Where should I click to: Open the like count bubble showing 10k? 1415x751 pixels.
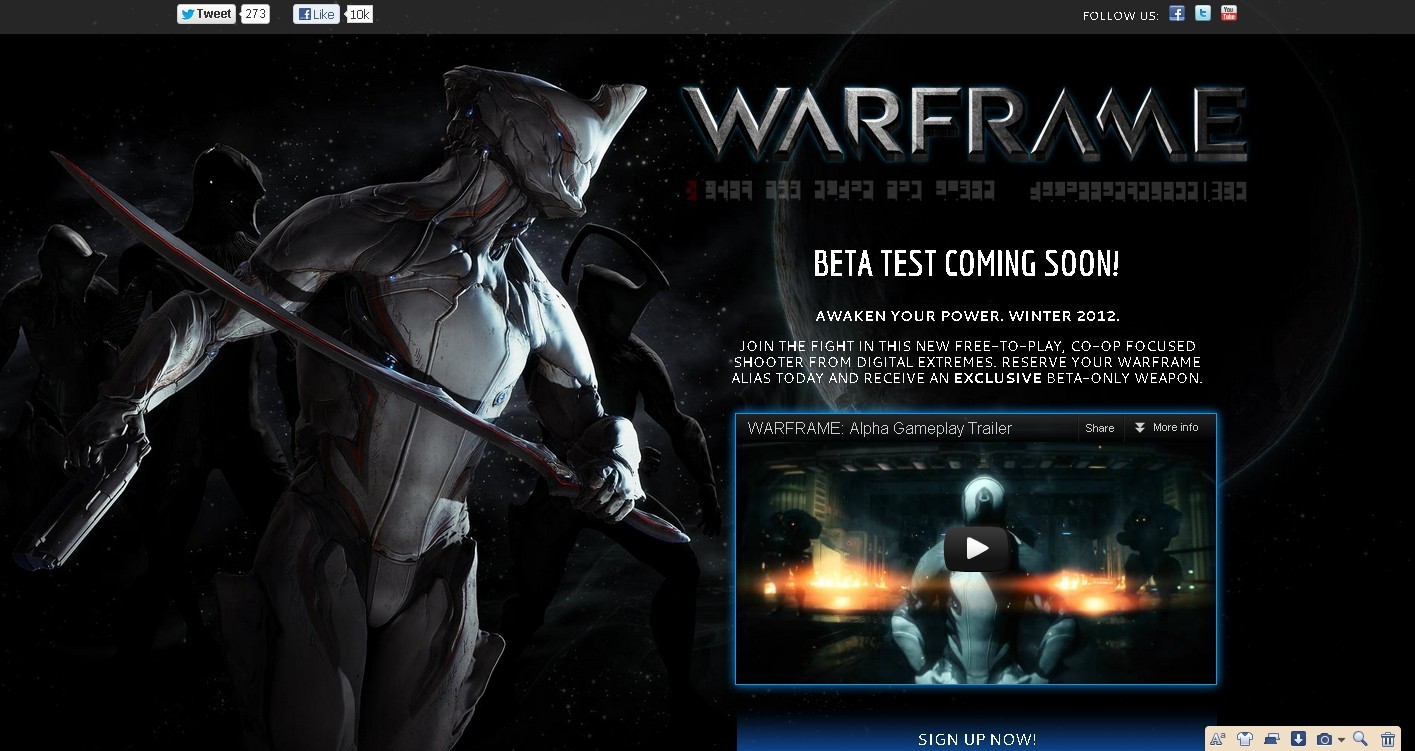coord(359,14)
